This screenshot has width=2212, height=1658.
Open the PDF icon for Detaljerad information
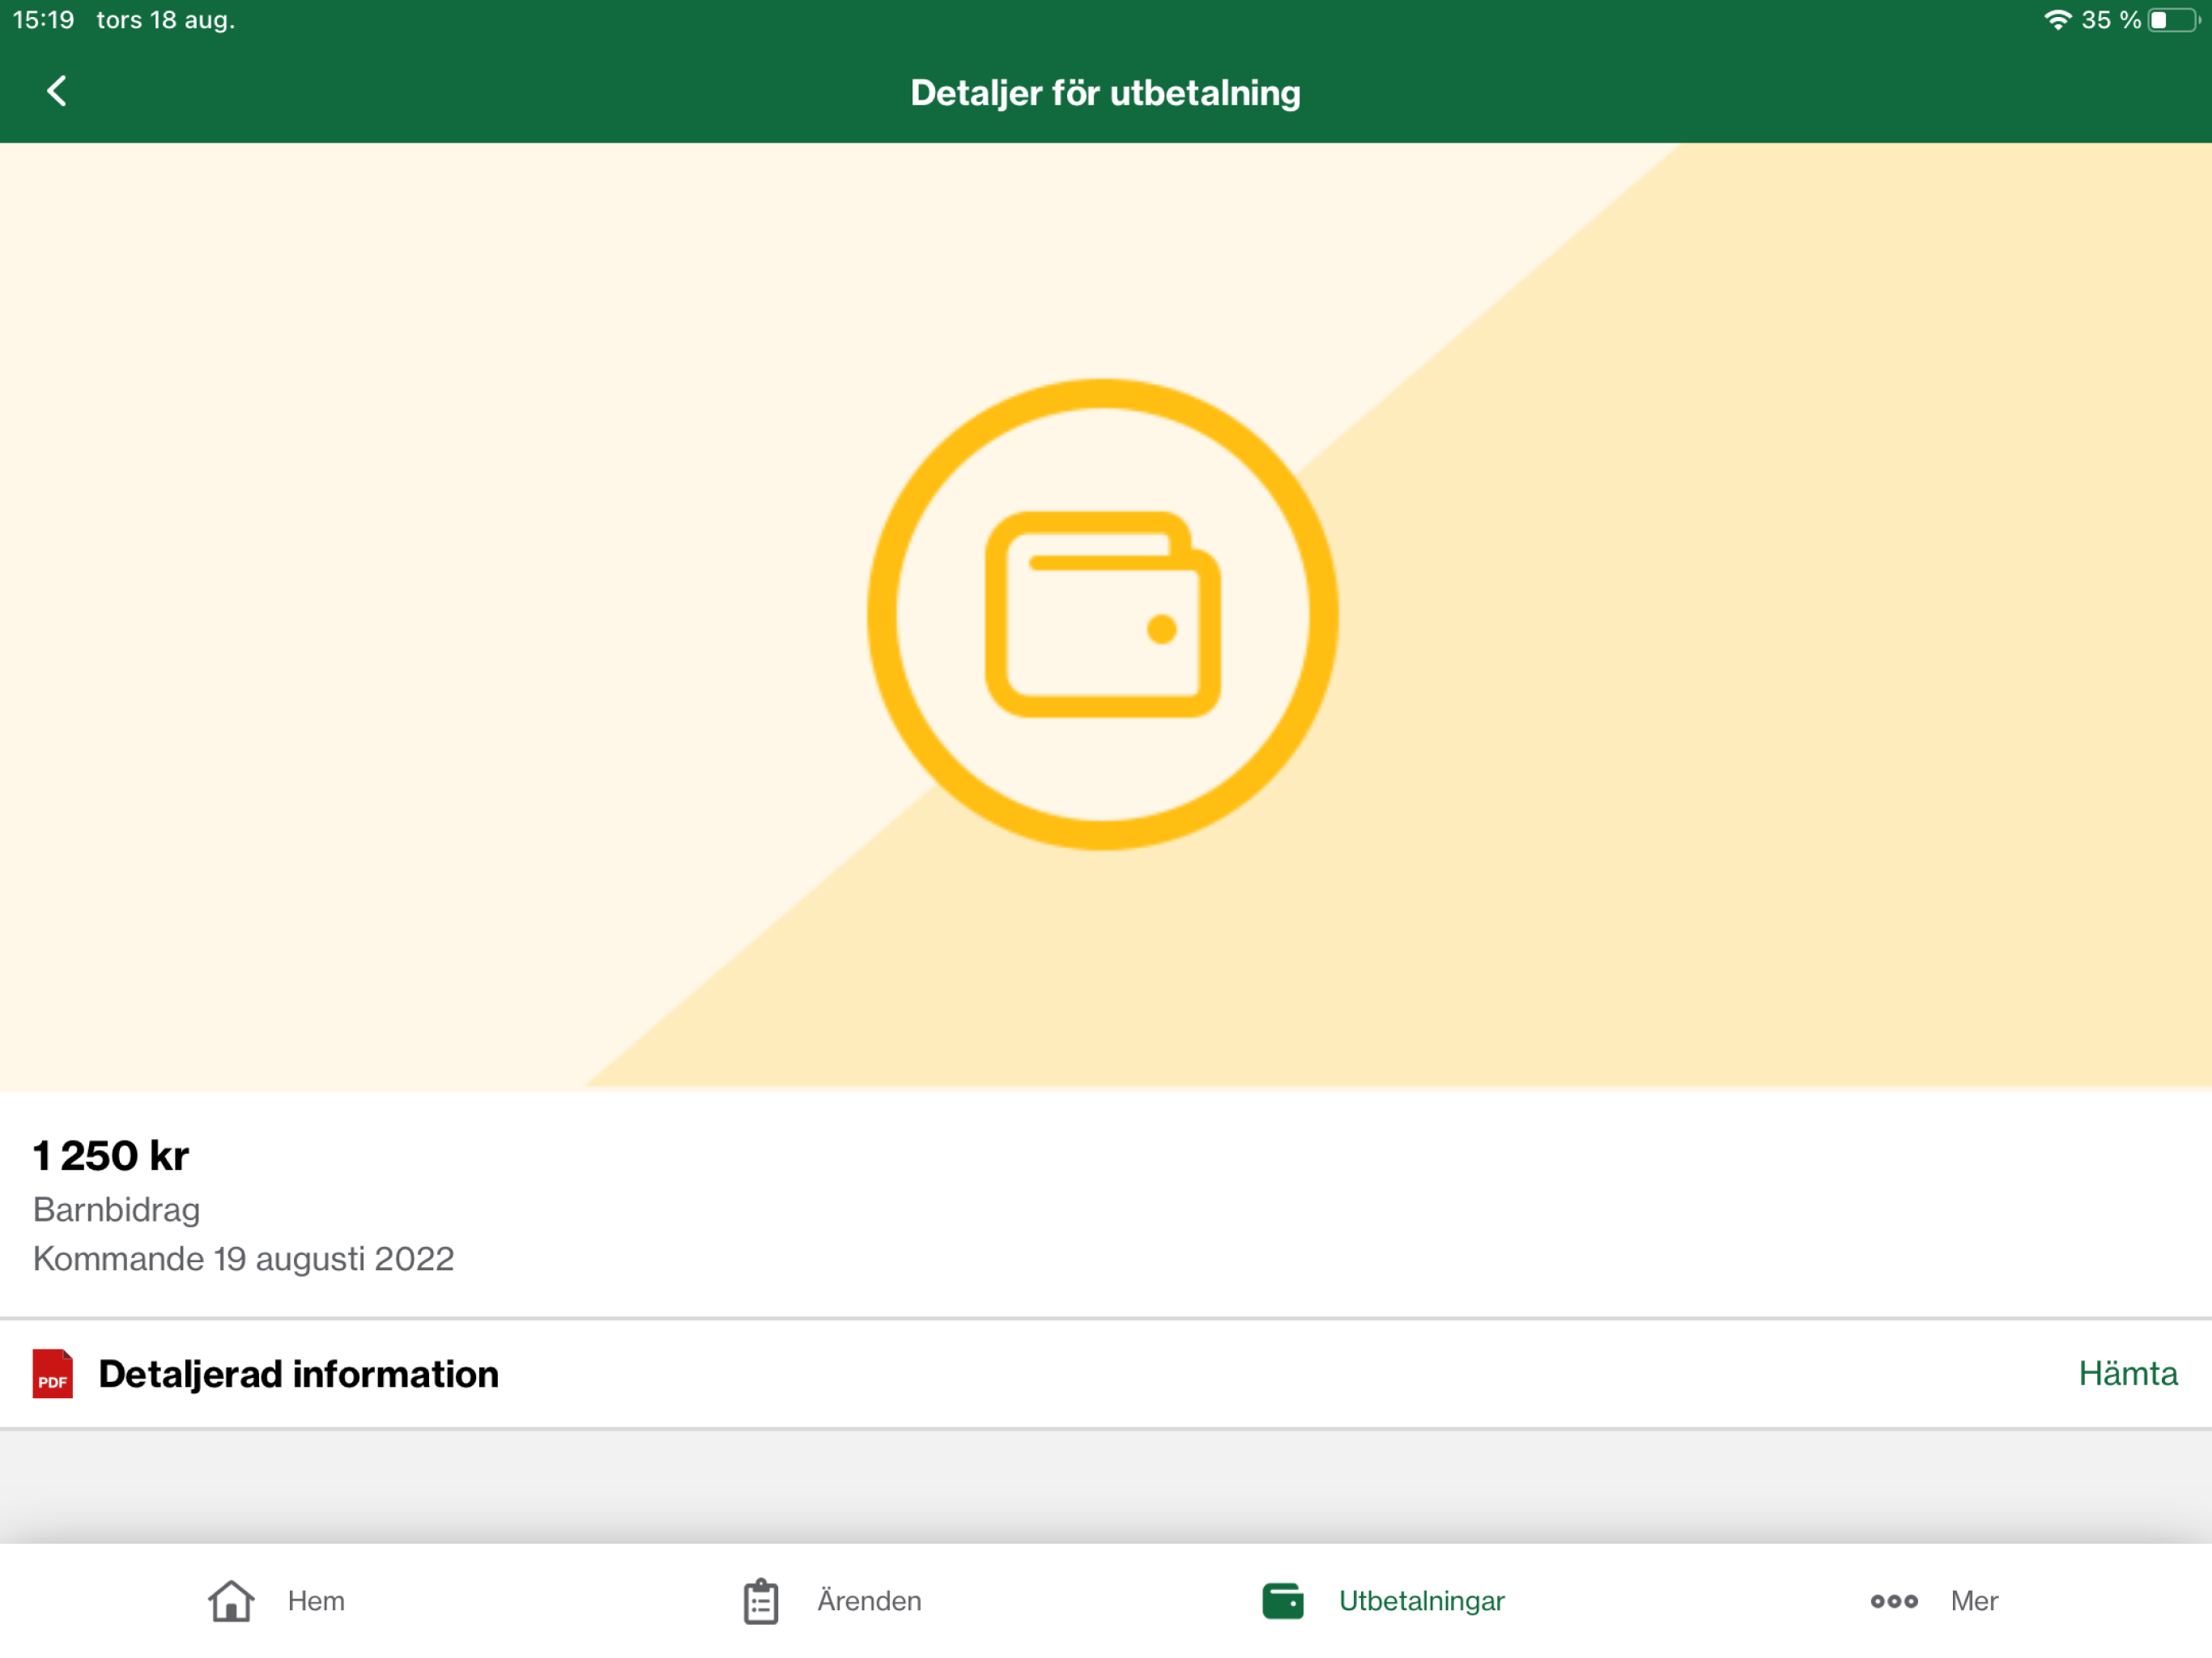click(53, 1373)
